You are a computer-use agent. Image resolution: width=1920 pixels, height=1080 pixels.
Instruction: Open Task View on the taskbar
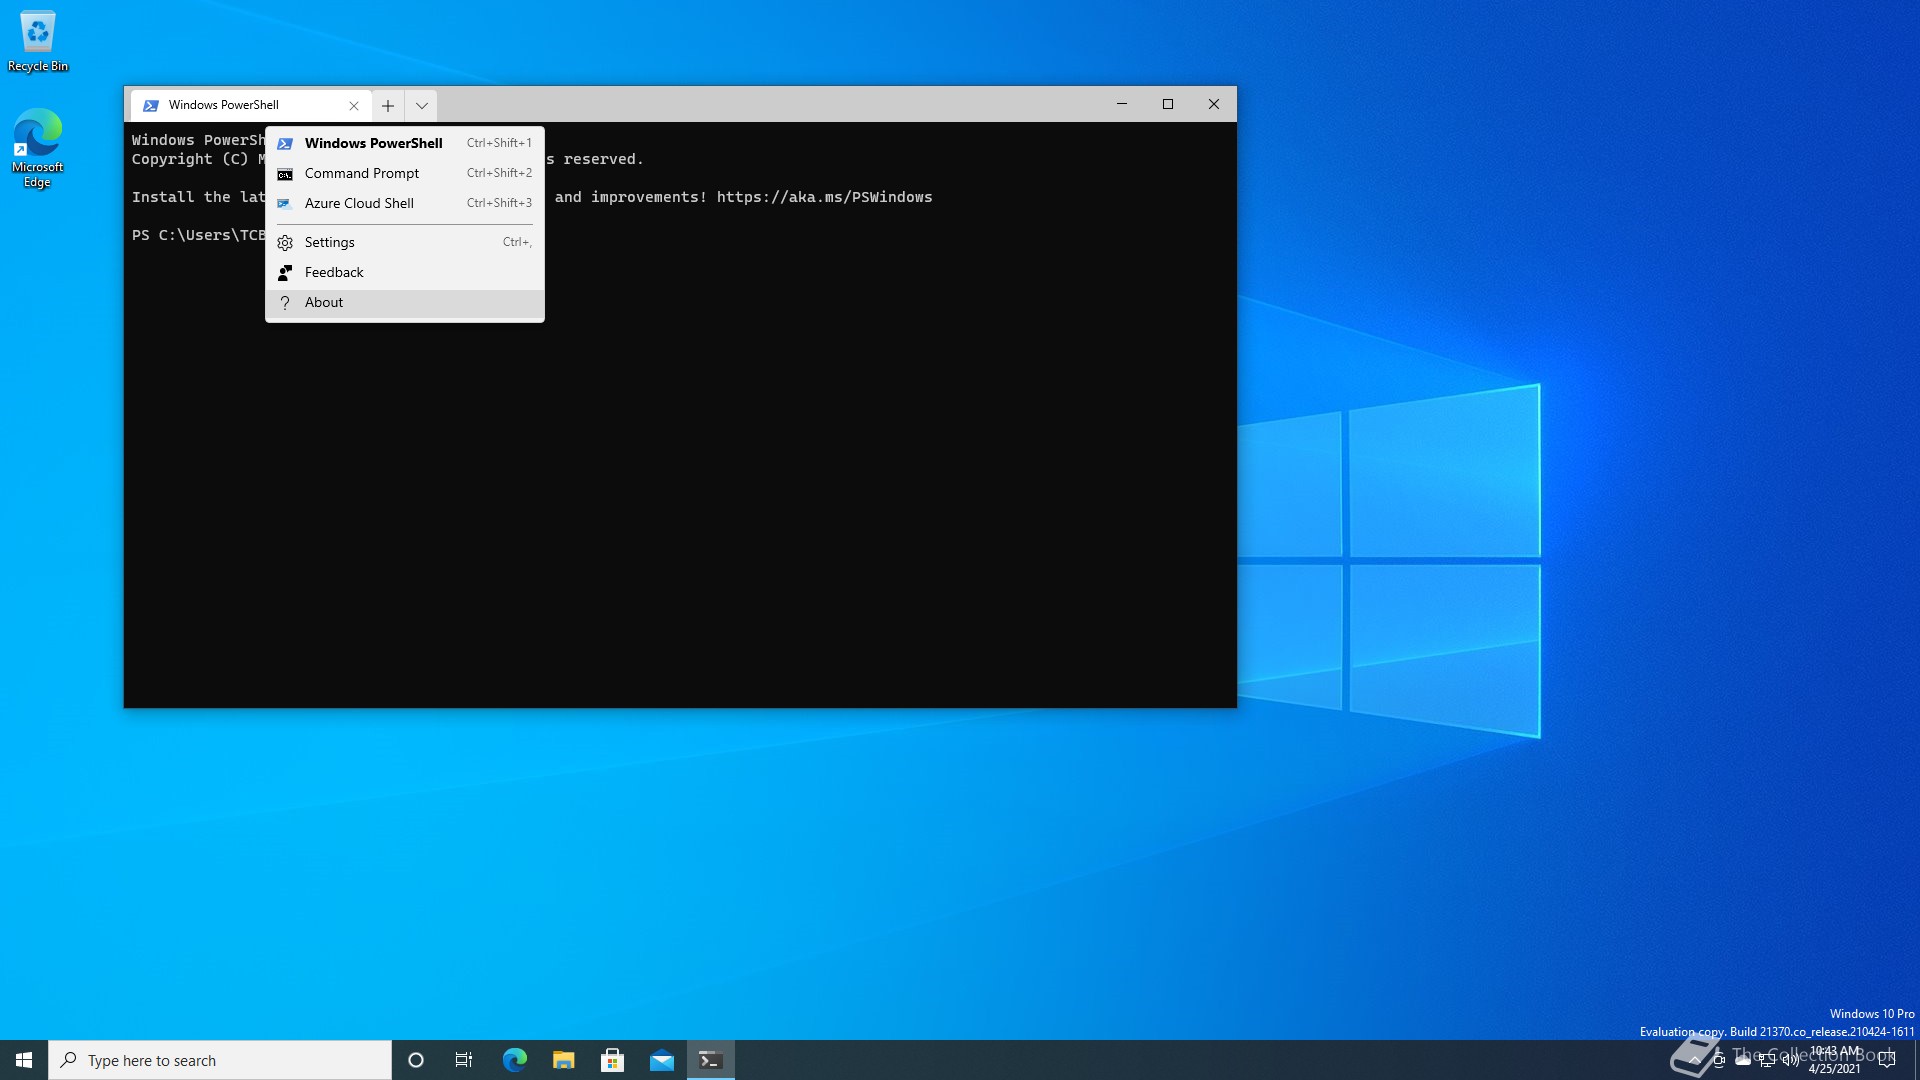click(x=464, y=1060)
